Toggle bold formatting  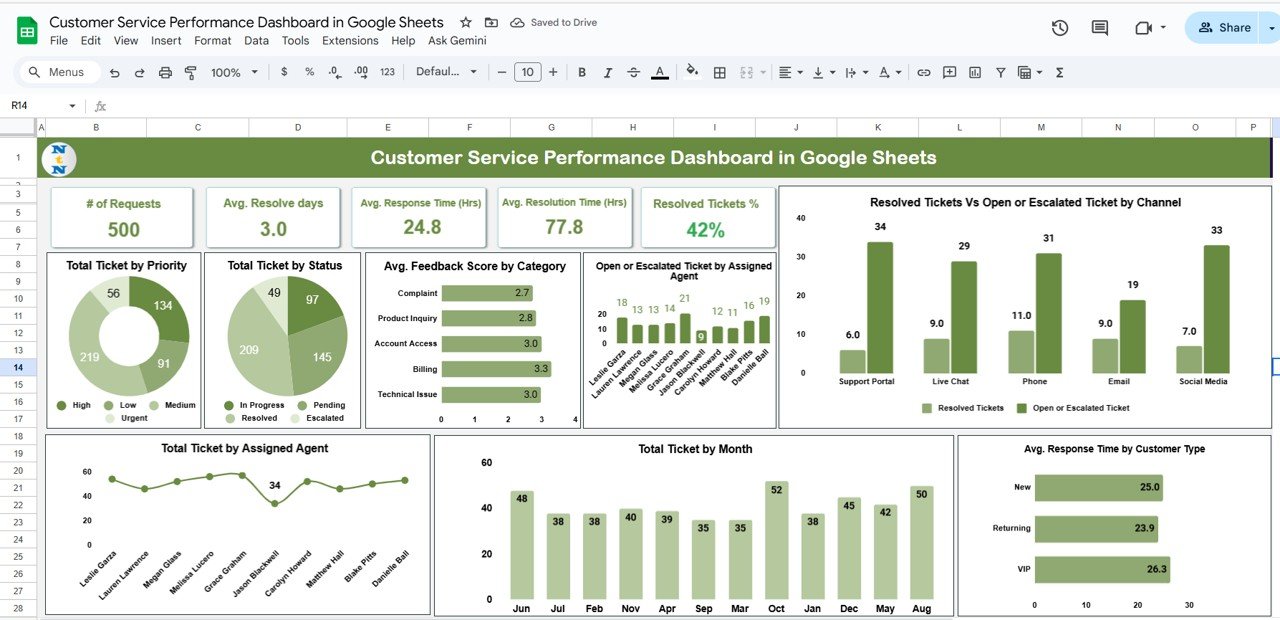[x=581, y=72]
